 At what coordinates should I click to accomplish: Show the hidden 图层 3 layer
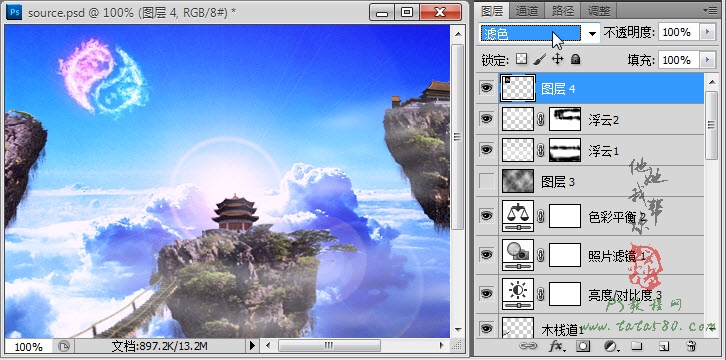486,181
